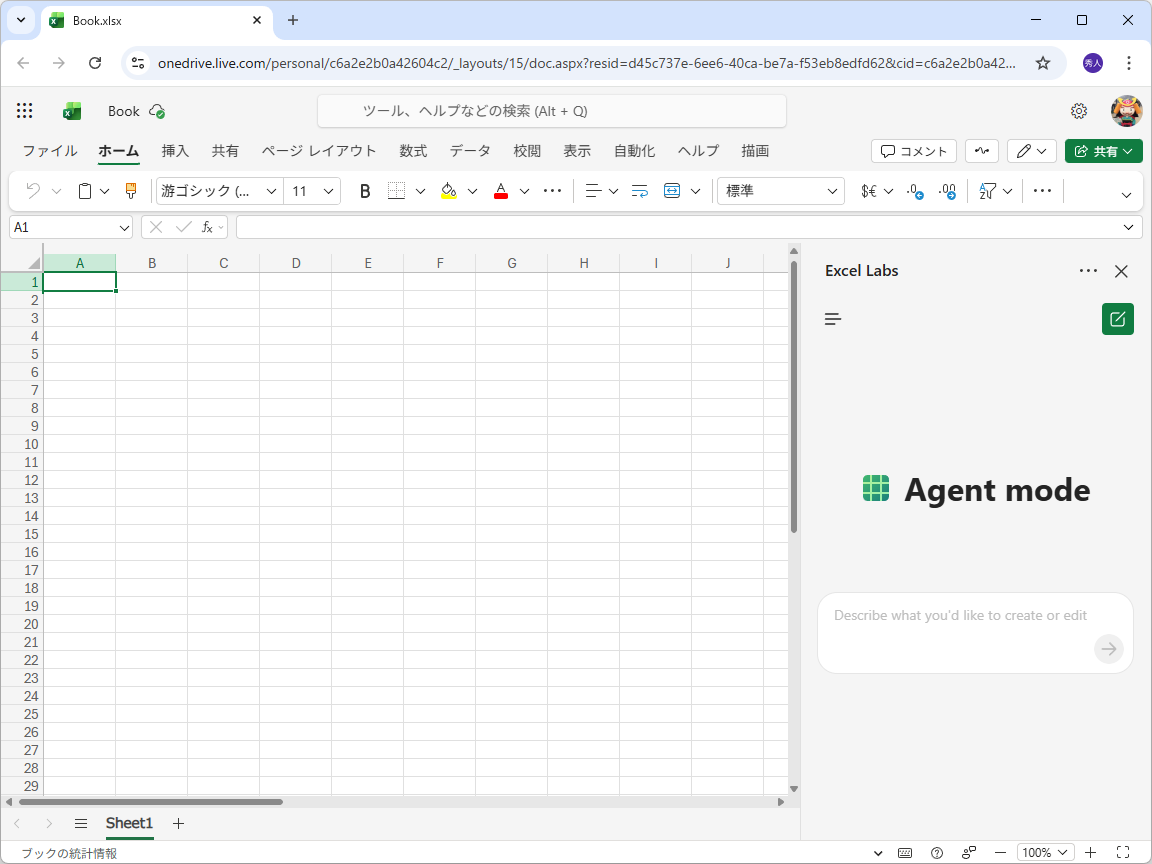The width and height of the screenshot is (1152, 864).
Task: Expand the formula bar chevron
Action: [1128, 227]
